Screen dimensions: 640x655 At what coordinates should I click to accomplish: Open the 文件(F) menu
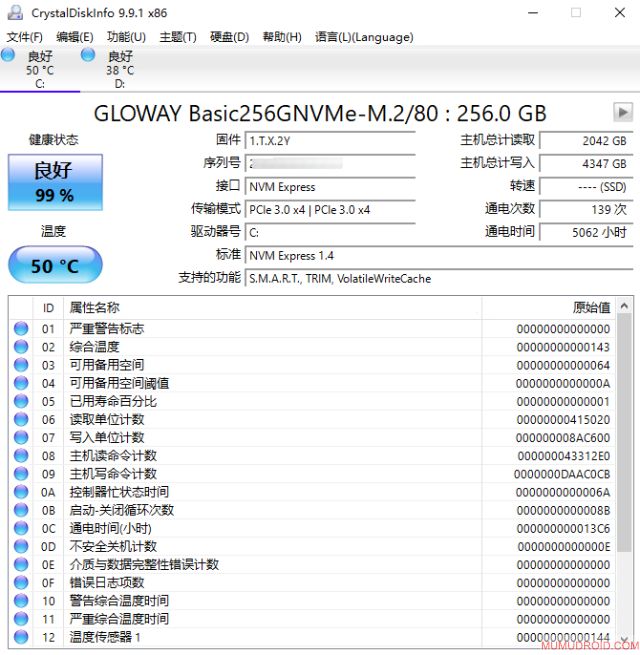click(24, 37)
